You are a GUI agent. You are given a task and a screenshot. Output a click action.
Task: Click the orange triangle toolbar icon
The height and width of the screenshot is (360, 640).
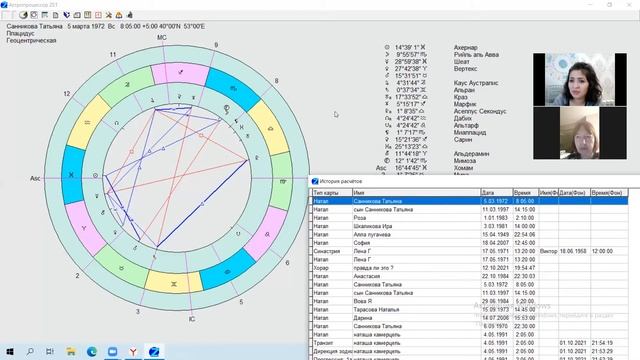[x=119, y=15]
